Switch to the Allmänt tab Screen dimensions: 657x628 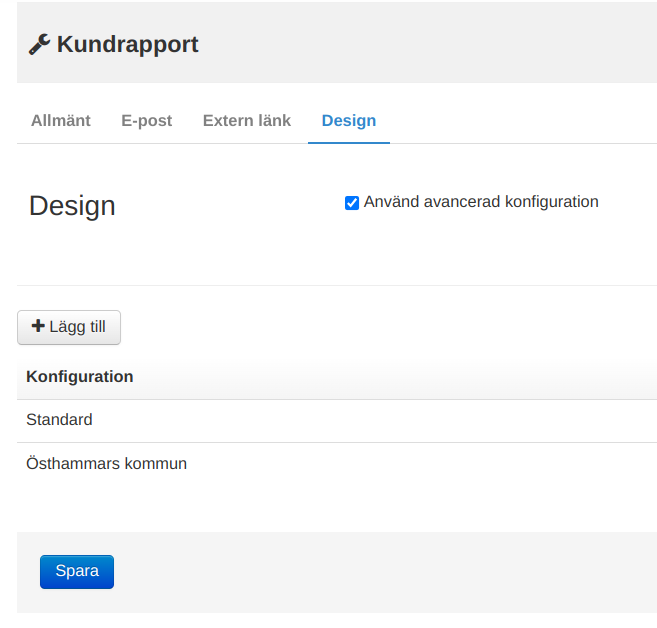point(61,121)
